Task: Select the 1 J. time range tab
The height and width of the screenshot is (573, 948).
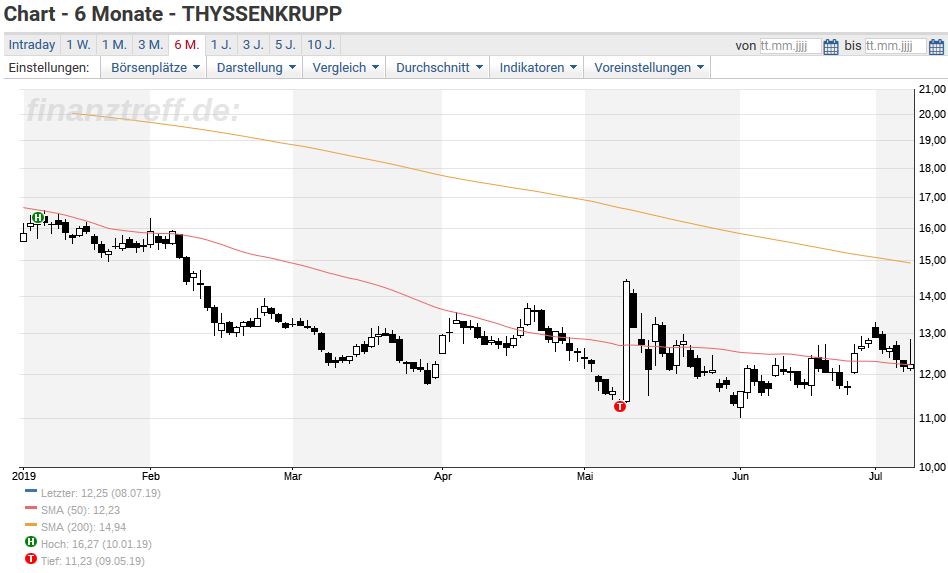Action: click(221, 45)
